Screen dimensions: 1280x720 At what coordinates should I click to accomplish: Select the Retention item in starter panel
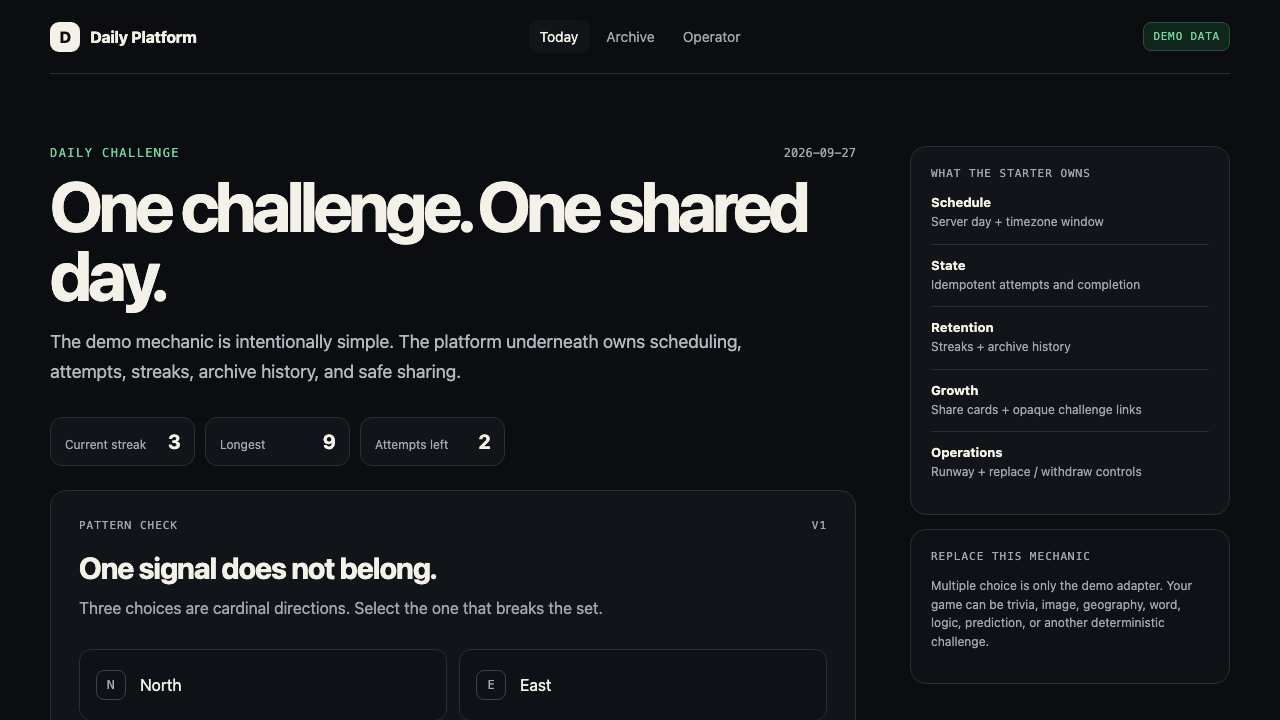click(x=1070, y=337)
